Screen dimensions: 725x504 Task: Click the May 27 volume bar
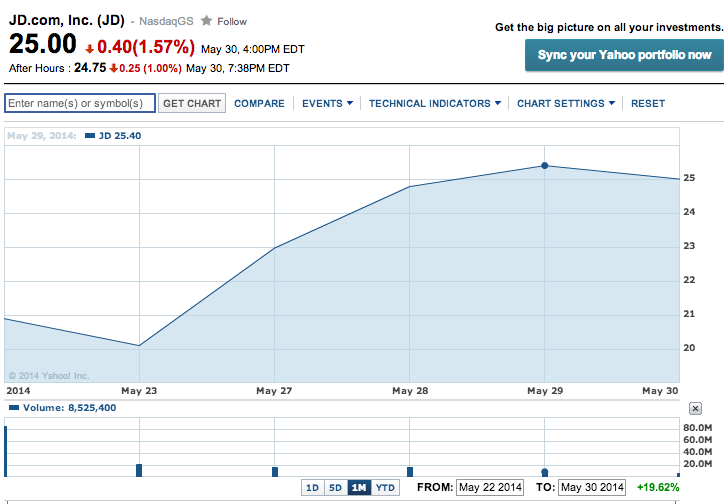(275, 472)
